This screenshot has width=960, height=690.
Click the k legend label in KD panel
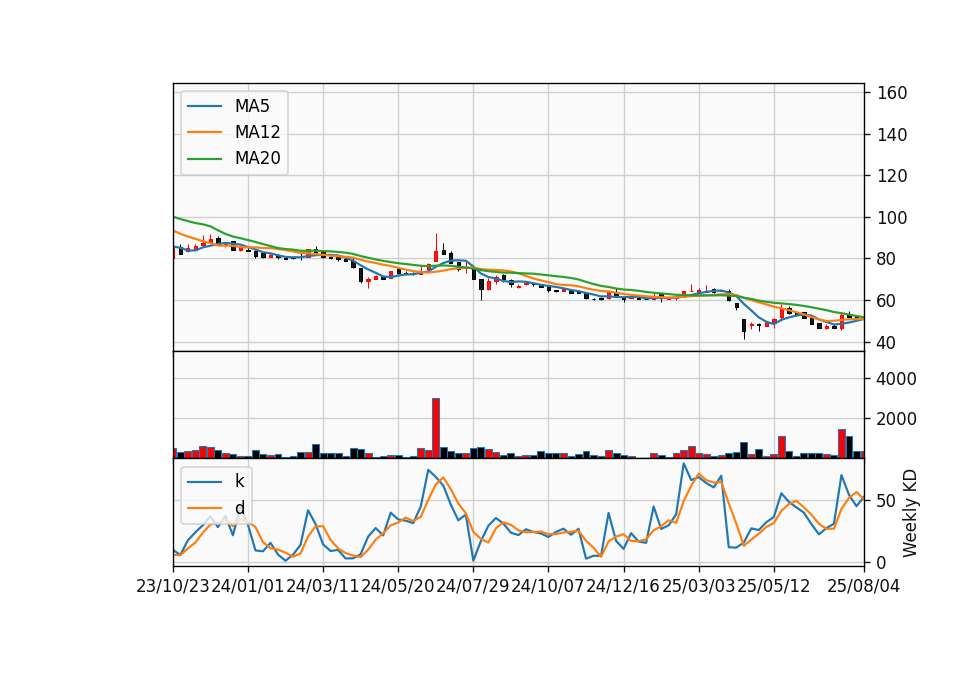click(x=239, y=481)
